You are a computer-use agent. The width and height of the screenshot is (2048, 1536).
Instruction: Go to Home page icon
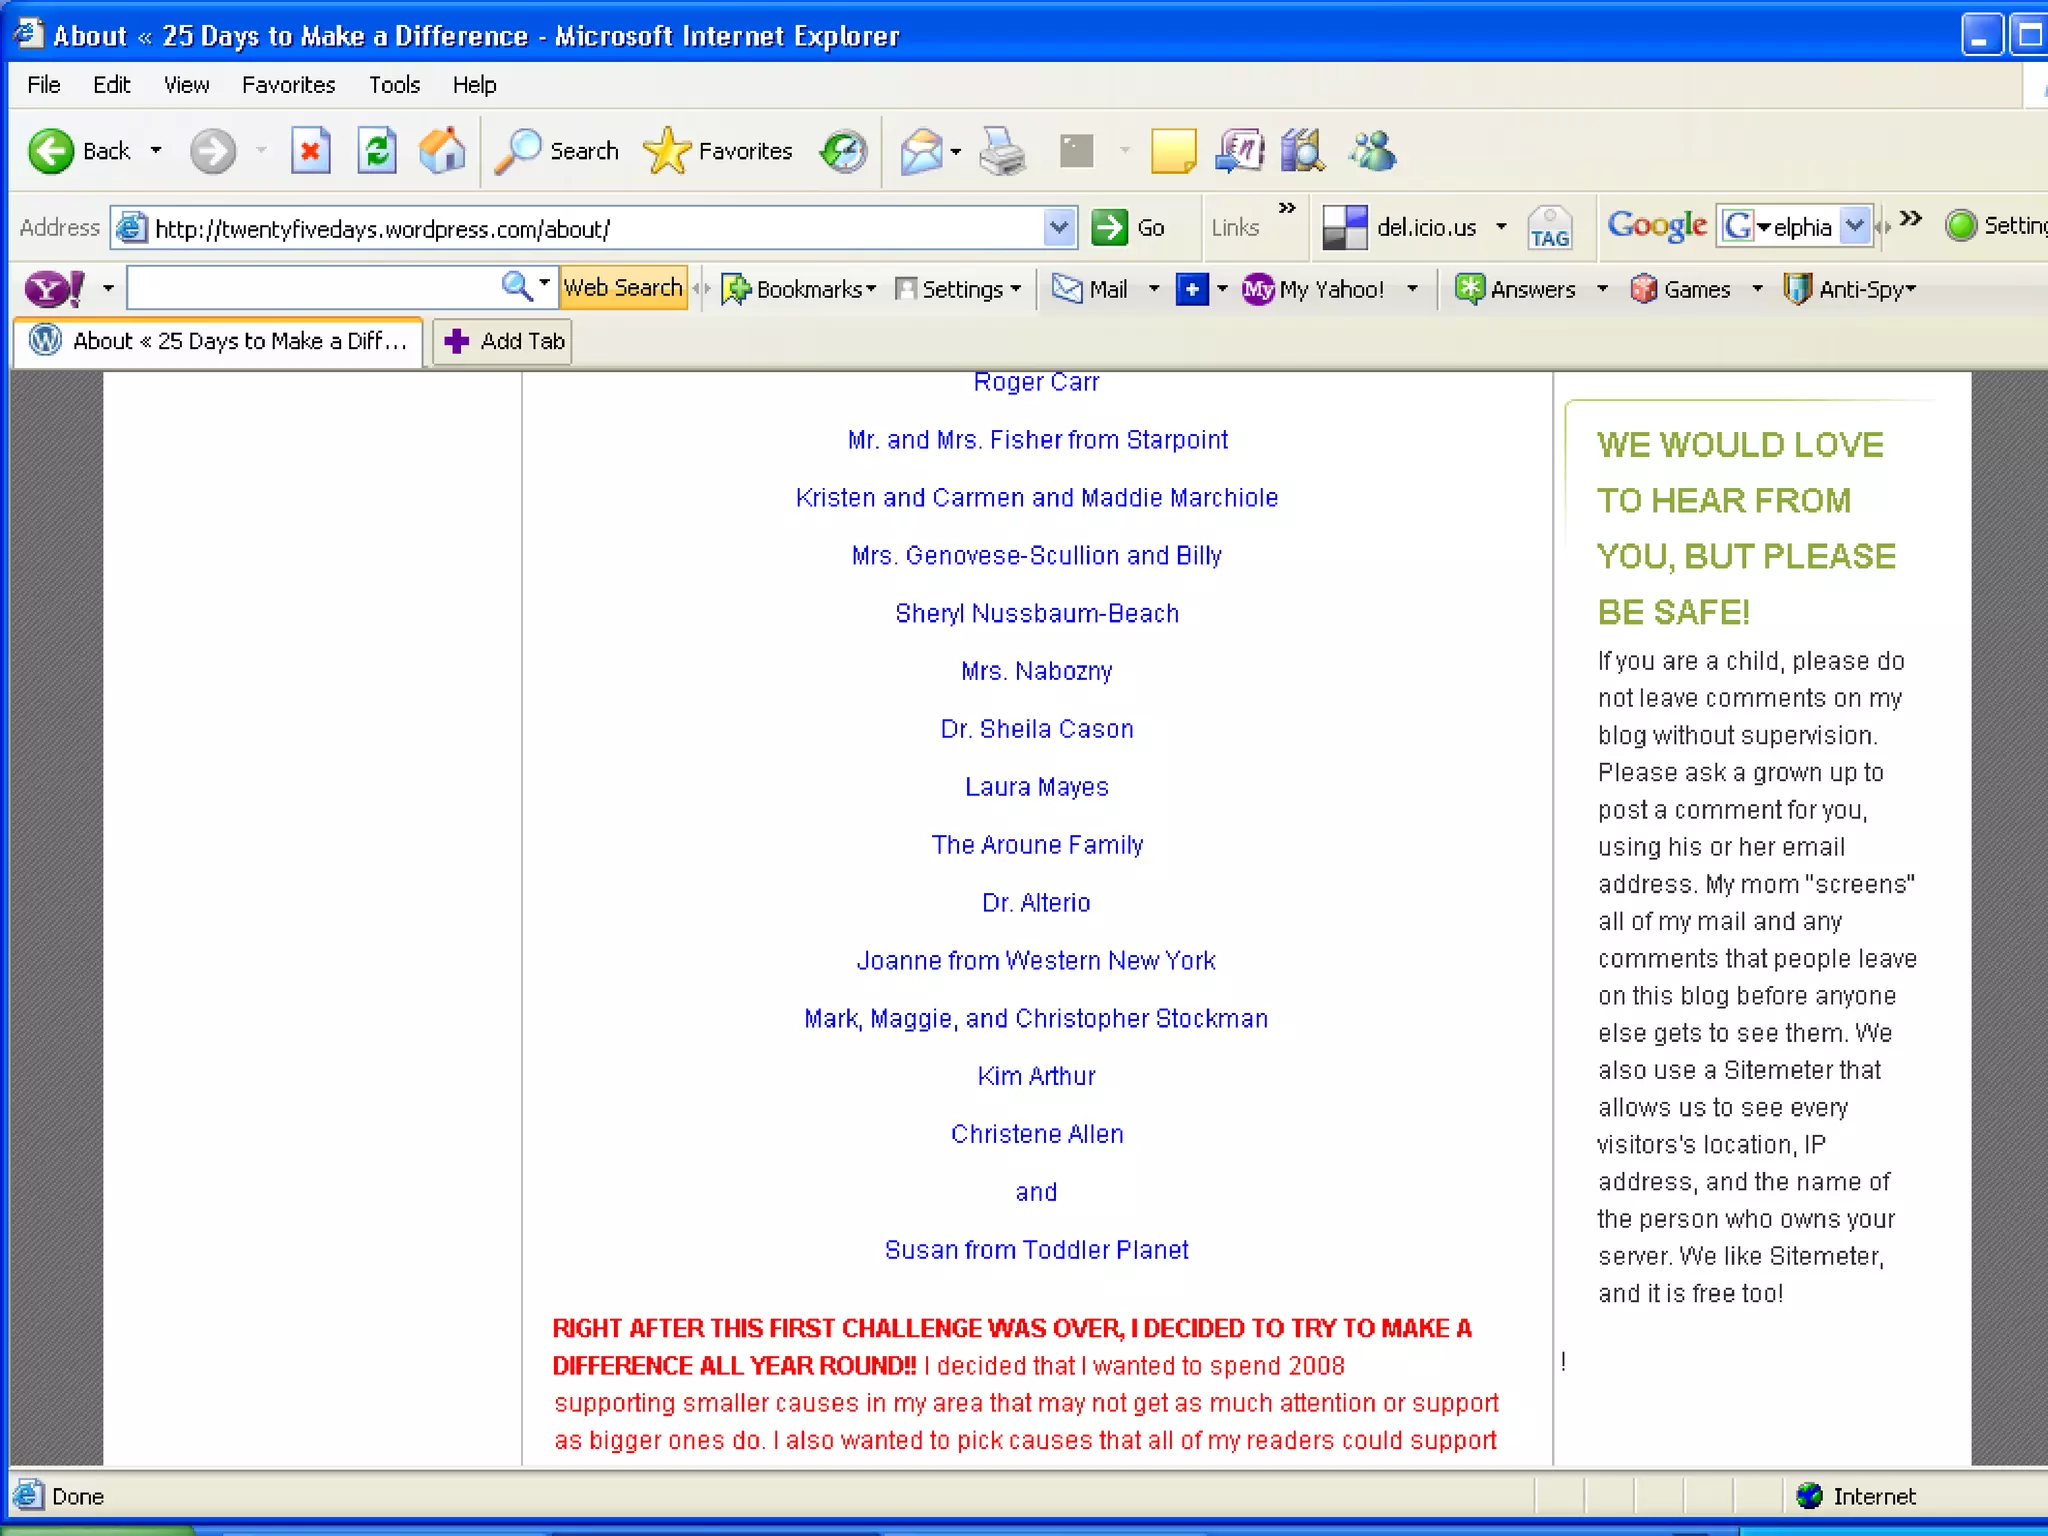click(442, 151)
